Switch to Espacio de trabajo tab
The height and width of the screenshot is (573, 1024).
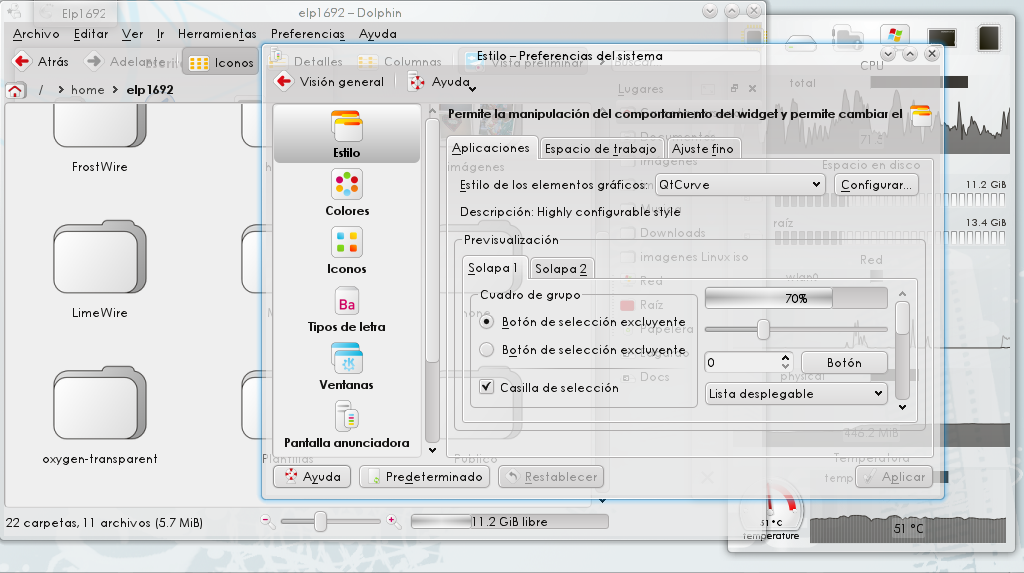601,149
